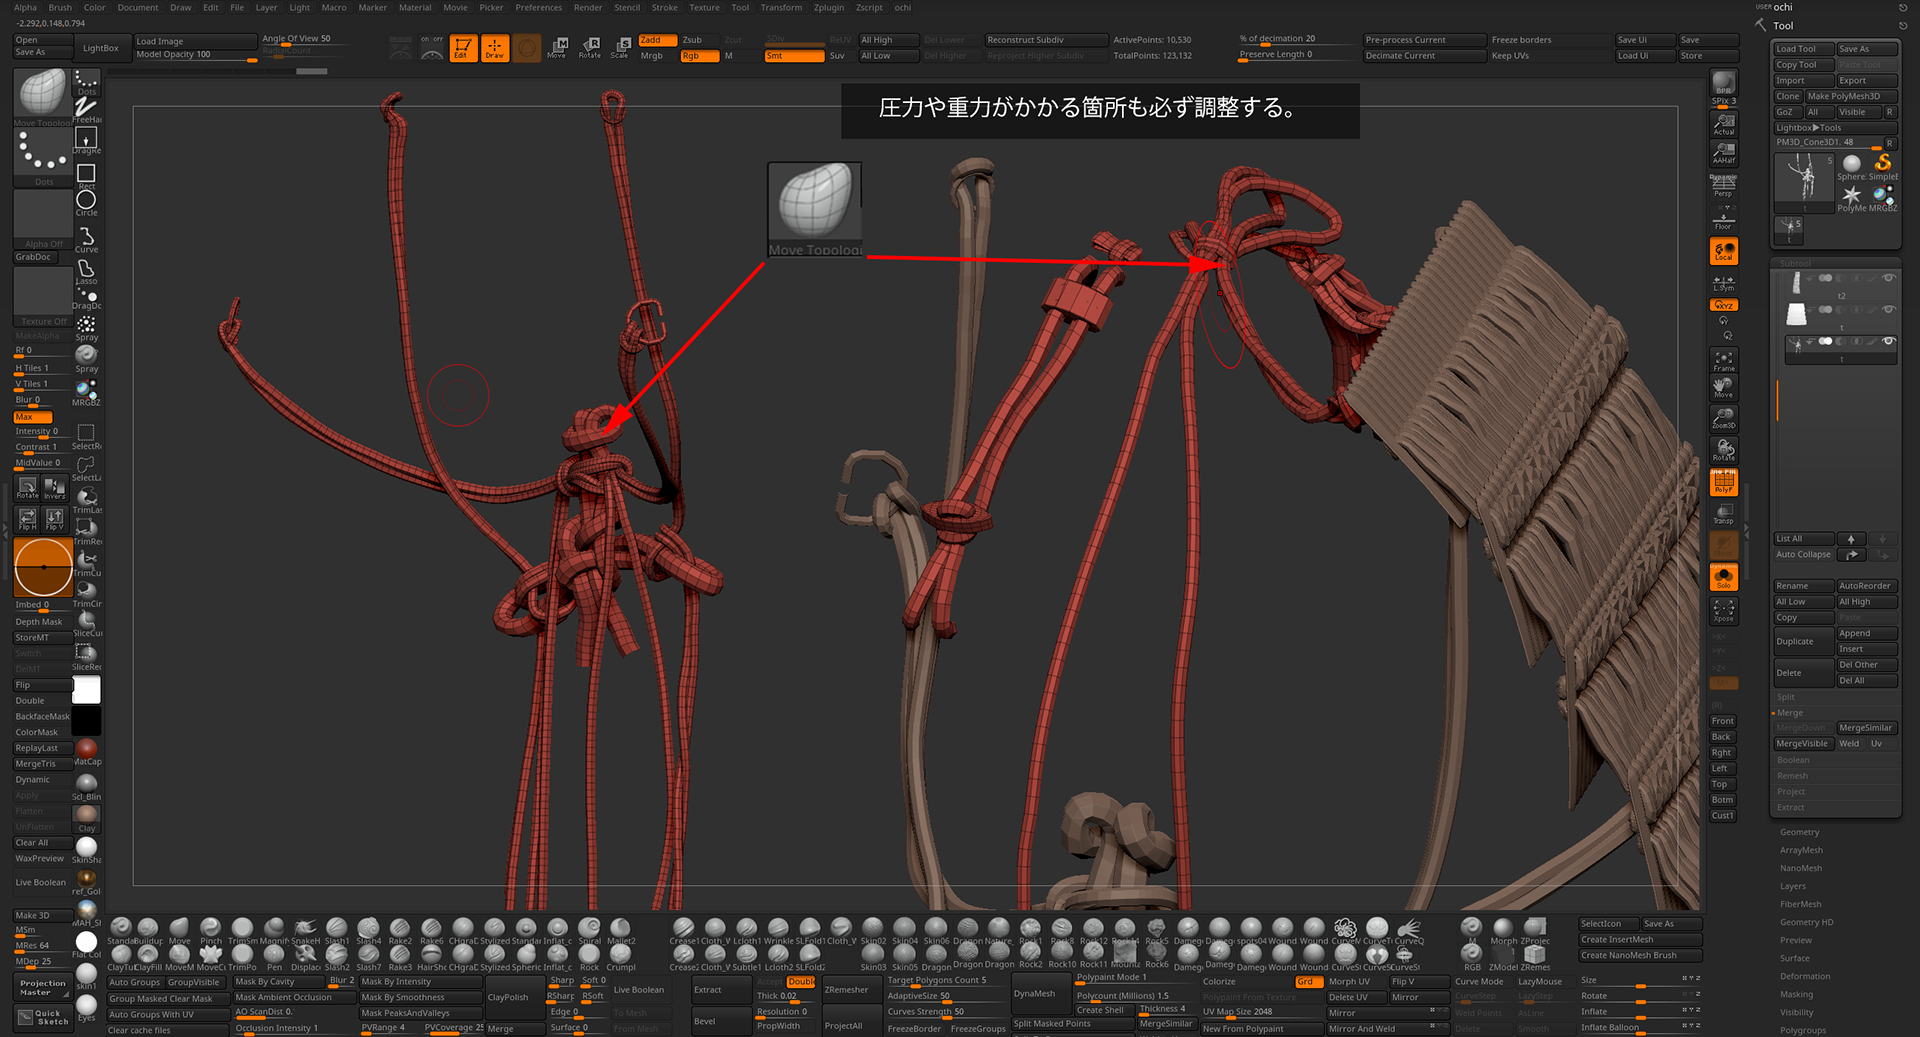The image size is (1920, 1037).
Task: Open the Zplugin menu
Action: click(x=829, y=7)
